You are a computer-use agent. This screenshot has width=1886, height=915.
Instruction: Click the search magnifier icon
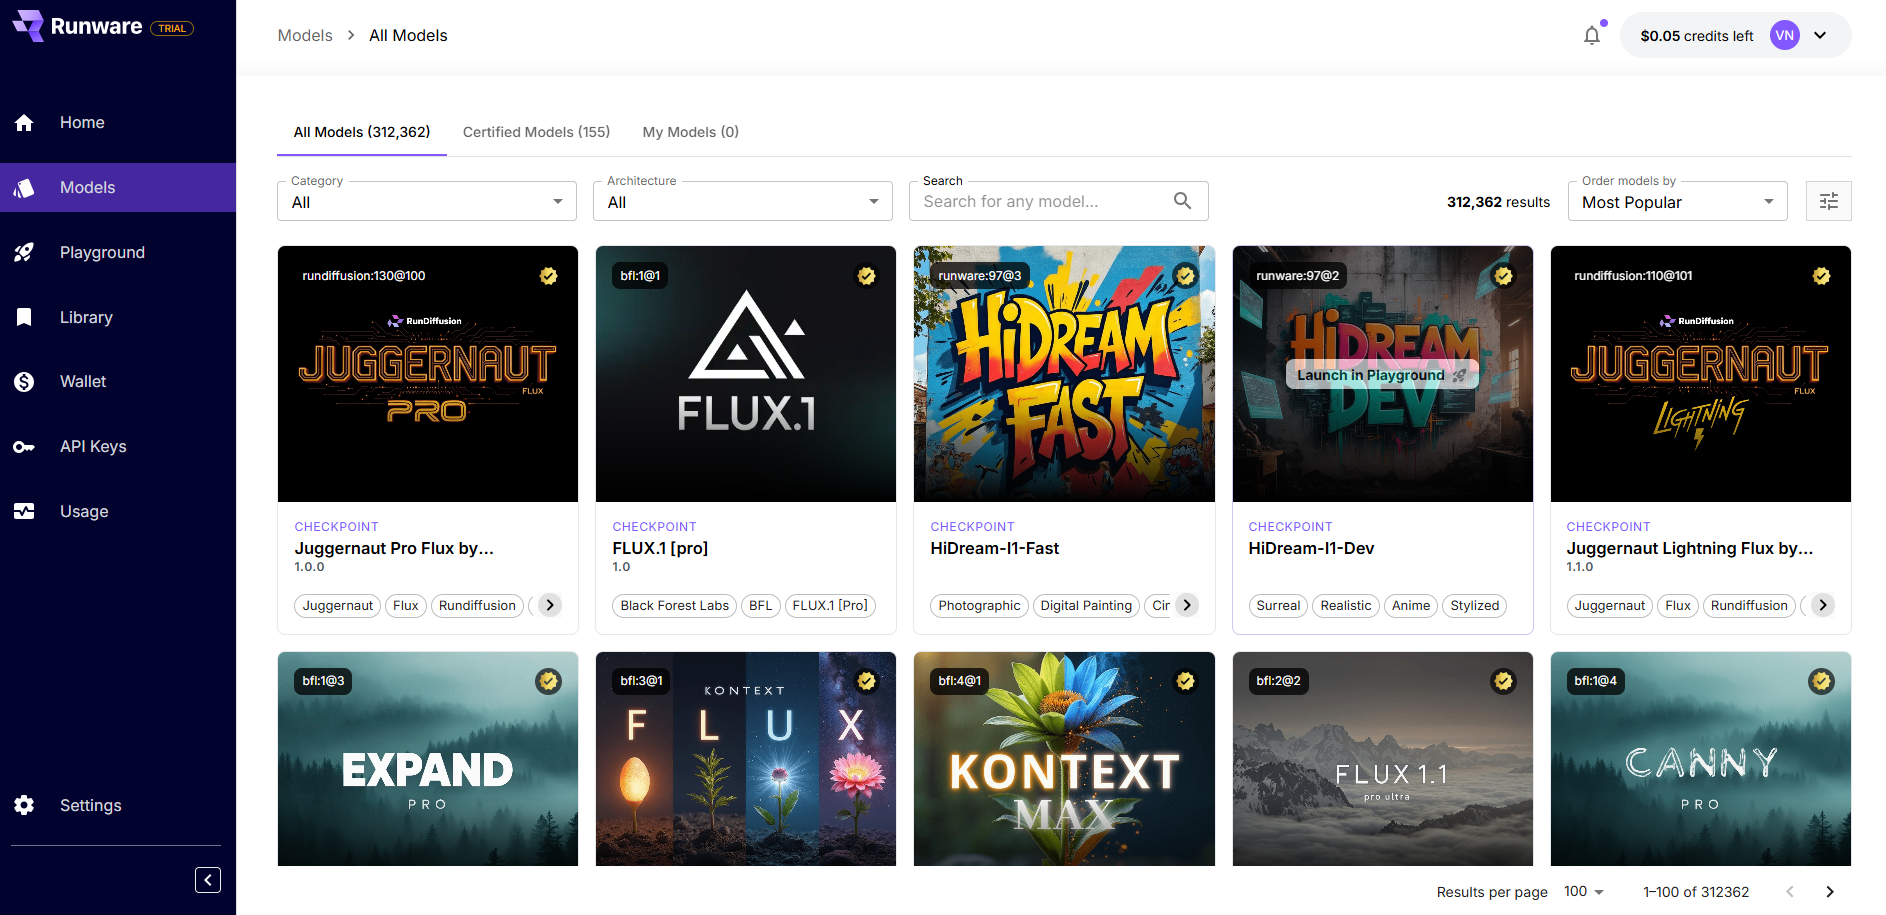click(1182, 201)
